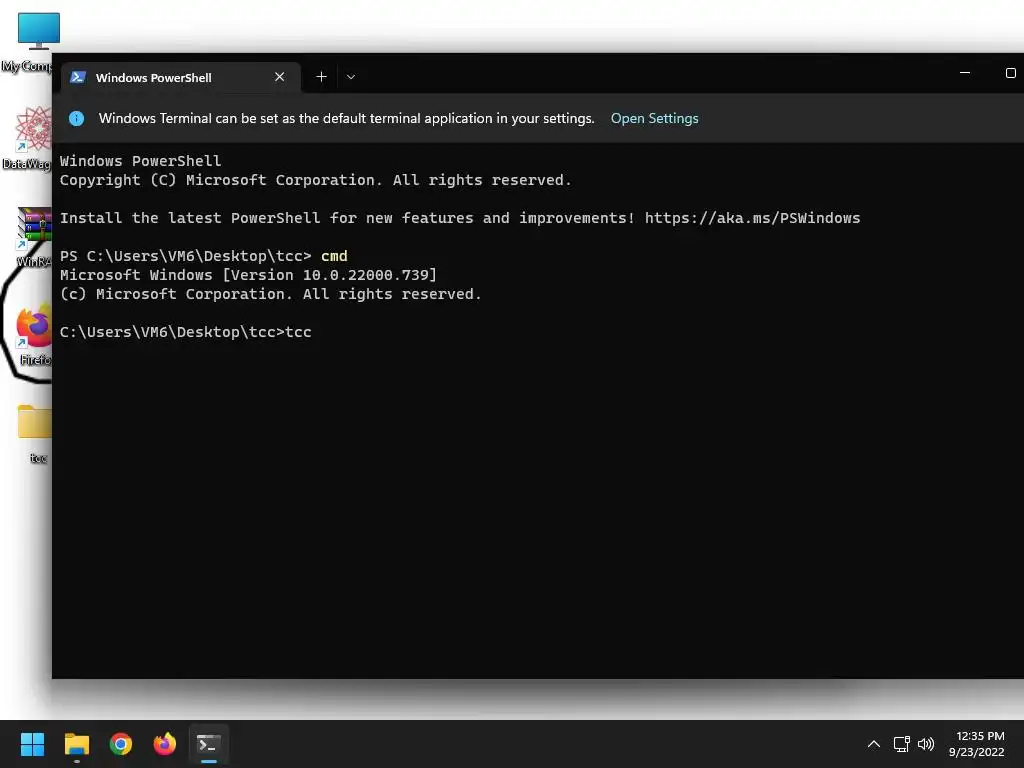Click the 'Copyright (C) Microsoft Corporation' line
This screenshot has width=1024, height=768.
pyautogui.click(x=315, y=180)
